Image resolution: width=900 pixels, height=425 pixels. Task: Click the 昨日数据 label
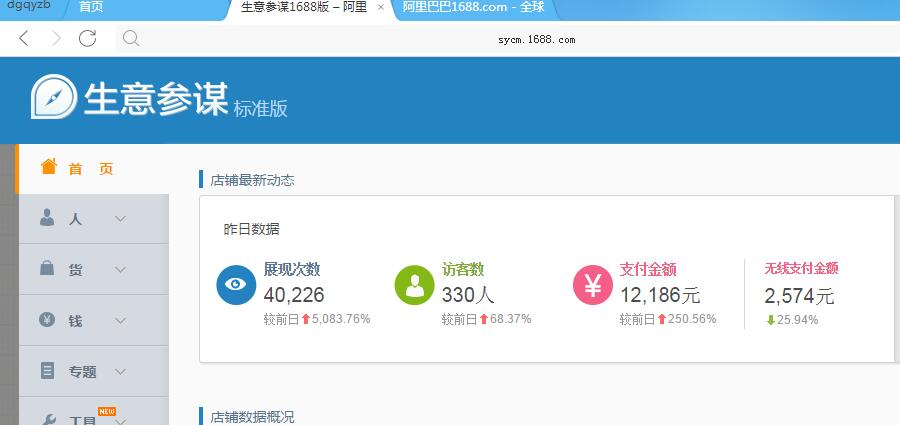coord(251,229)
